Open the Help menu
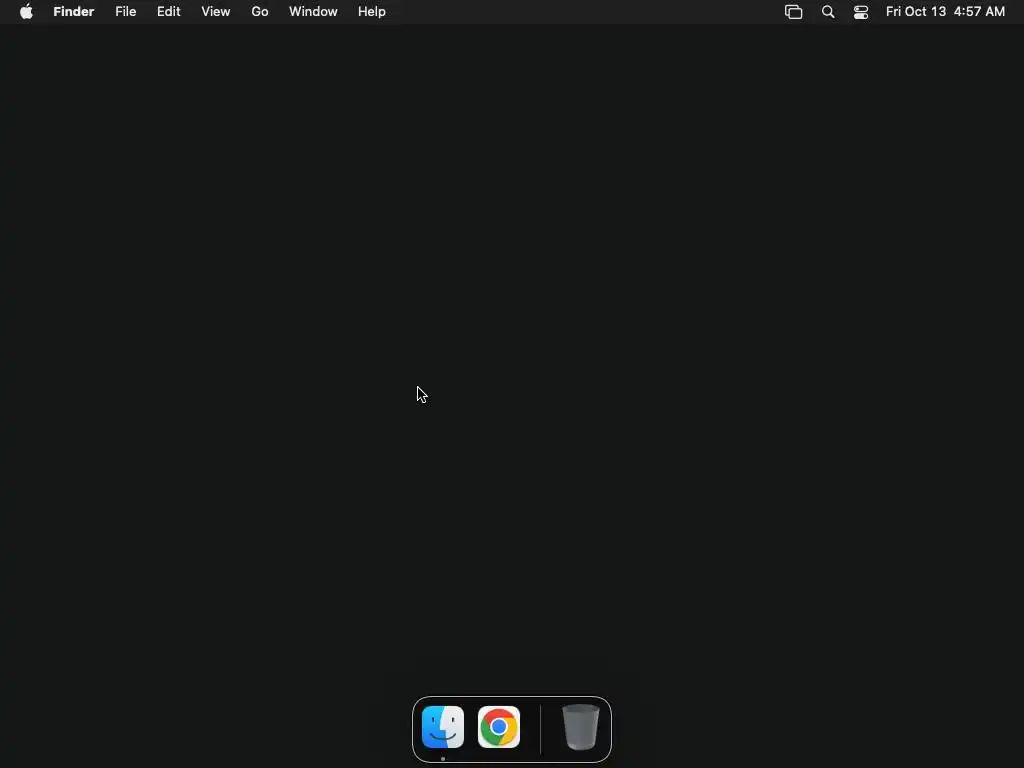Screen dimensions: 1024x768 [372, 12]
